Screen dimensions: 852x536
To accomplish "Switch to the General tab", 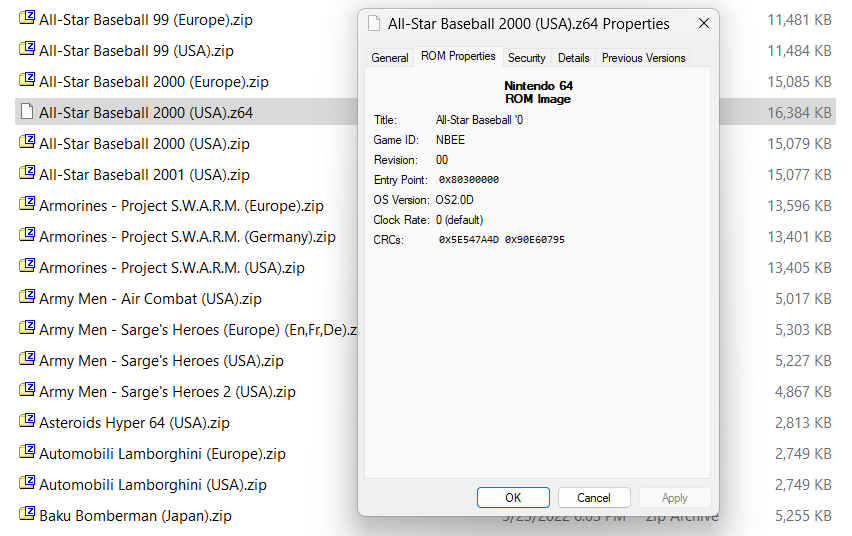I will point(390,58).
